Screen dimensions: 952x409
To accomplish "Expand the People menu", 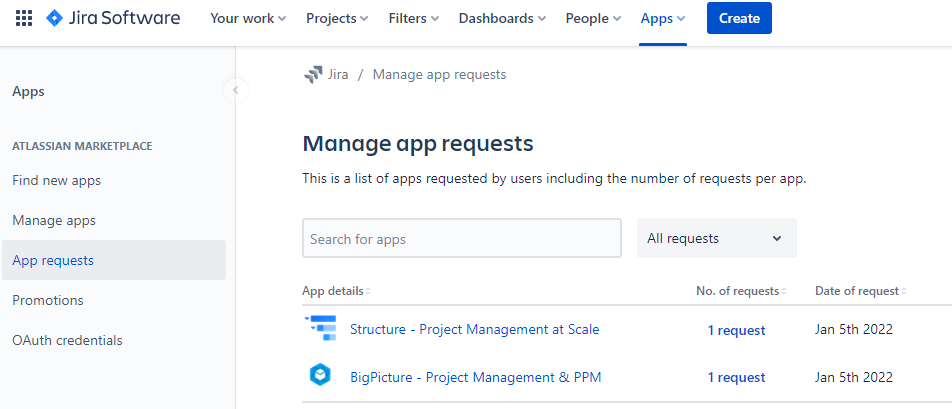I will (x=593, y=18).
